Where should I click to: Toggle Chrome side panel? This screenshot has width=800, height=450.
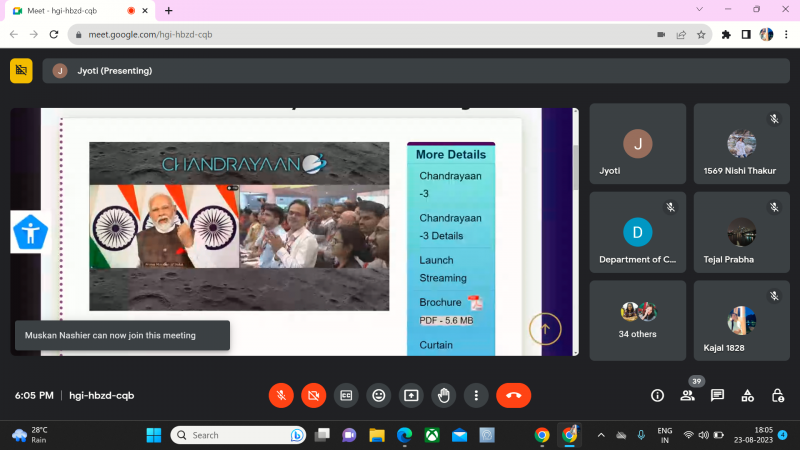coord(746,35)
